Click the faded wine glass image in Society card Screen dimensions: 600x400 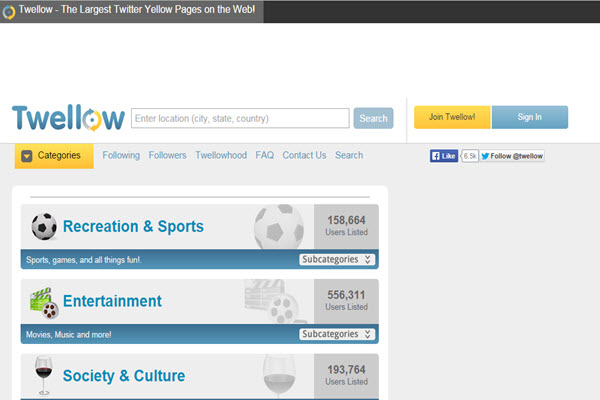pos(279,376)
